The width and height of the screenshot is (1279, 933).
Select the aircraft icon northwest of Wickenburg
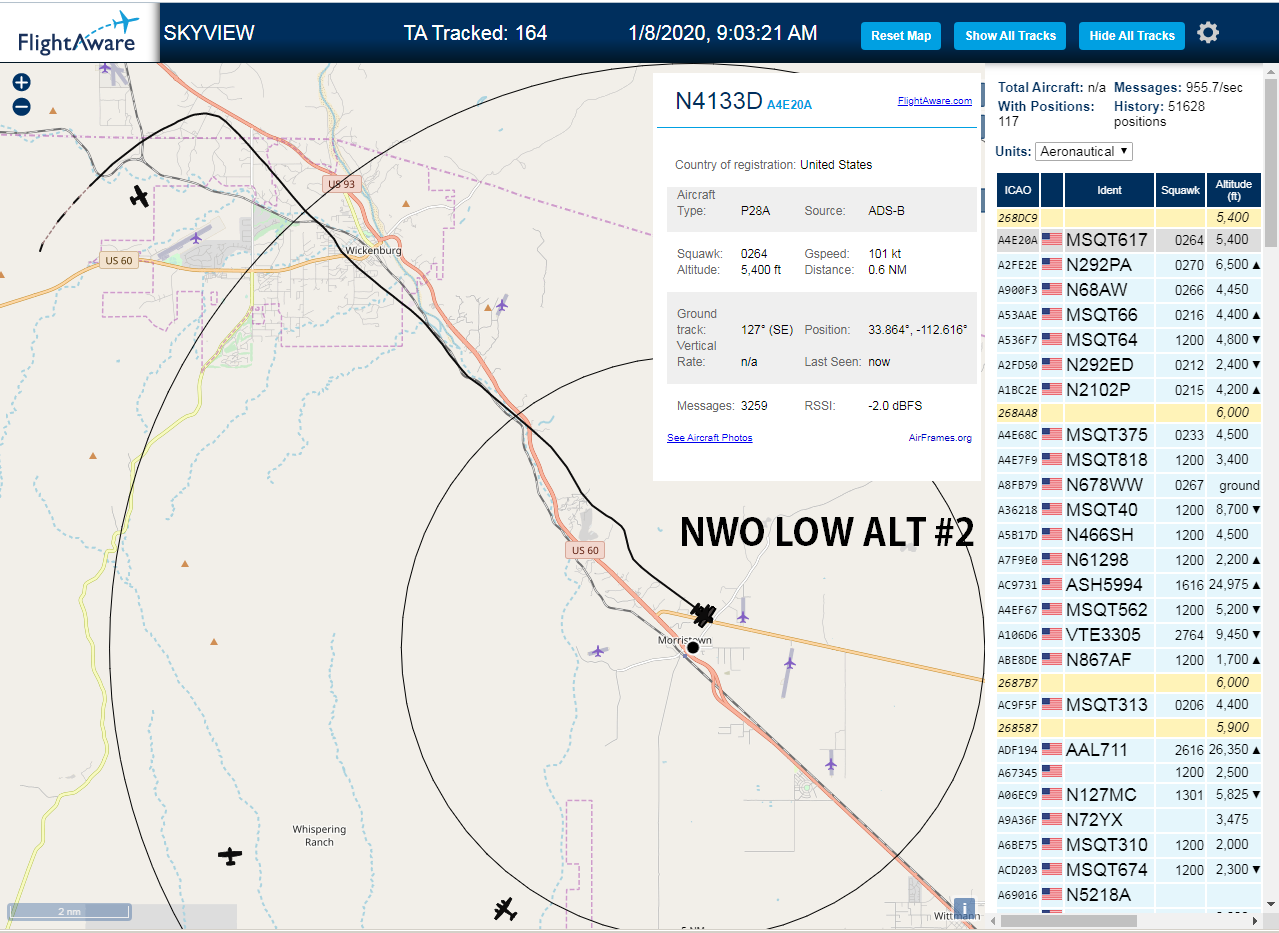coord(140,196)
